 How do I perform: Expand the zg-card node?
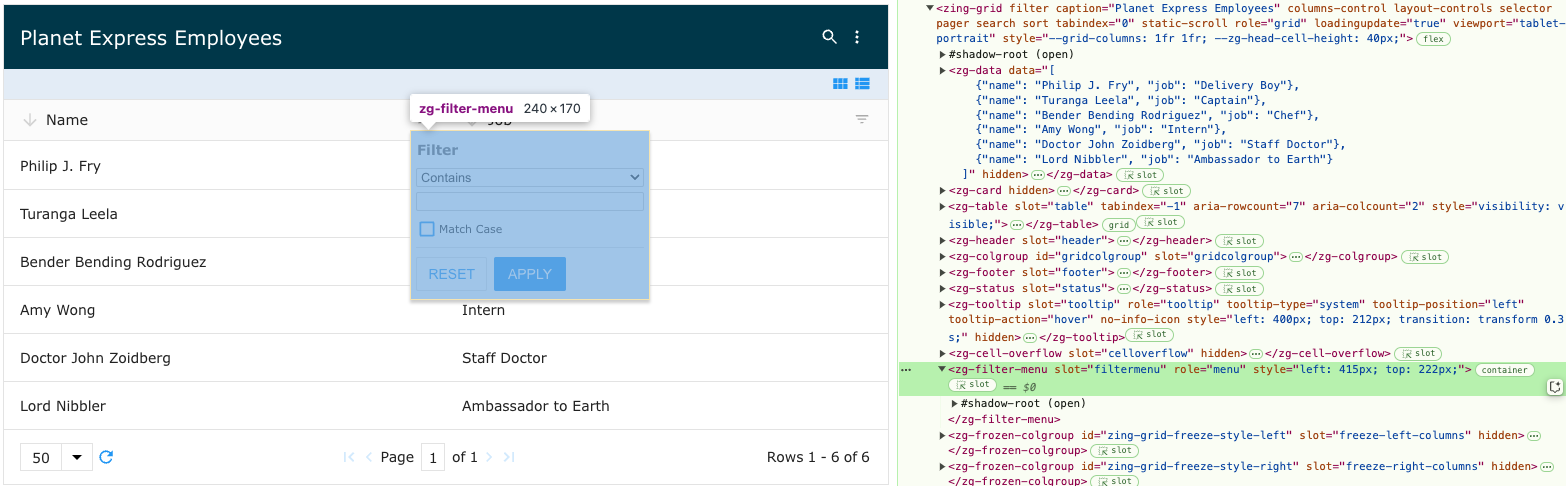click(x=942, y=190)
